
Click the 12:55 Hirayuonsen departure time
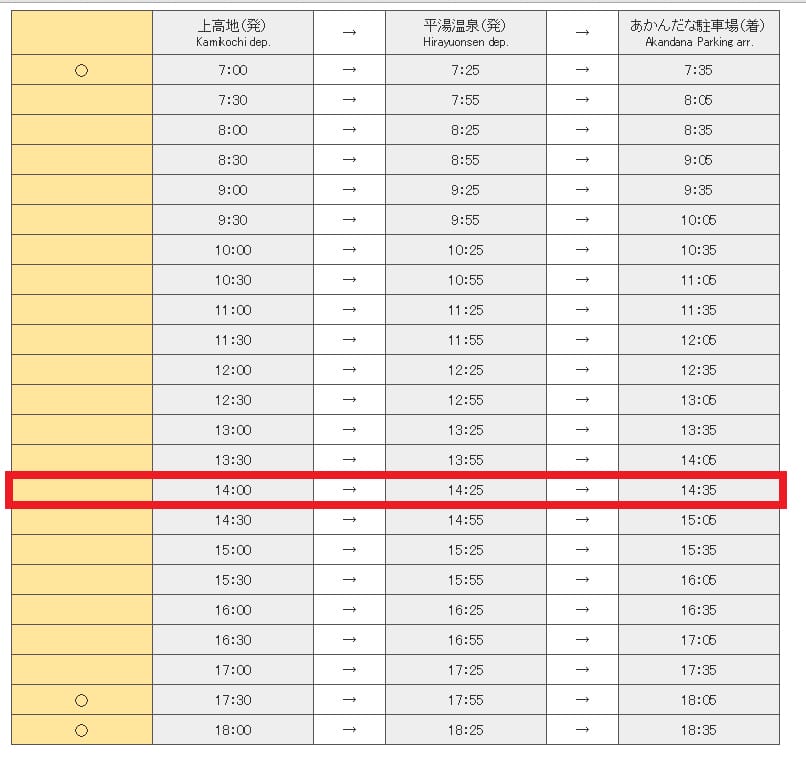[x=466, y=399]
